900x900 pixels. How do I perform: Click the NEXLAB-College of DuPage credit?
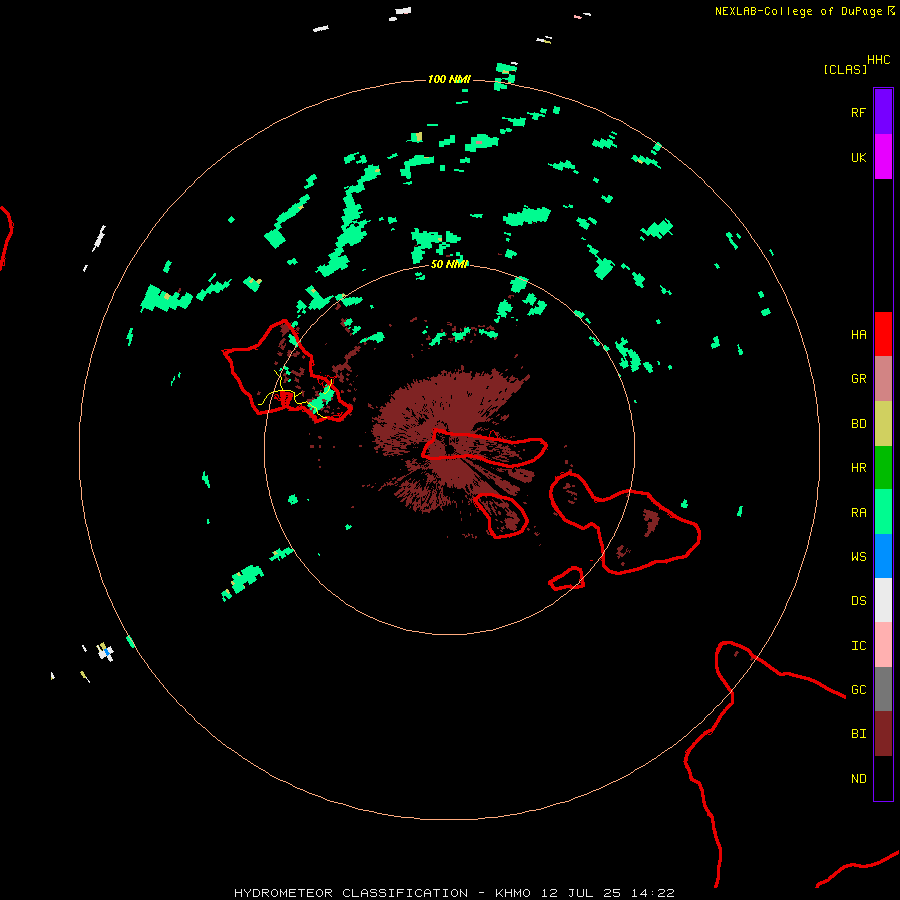click(x=798, y=11)
